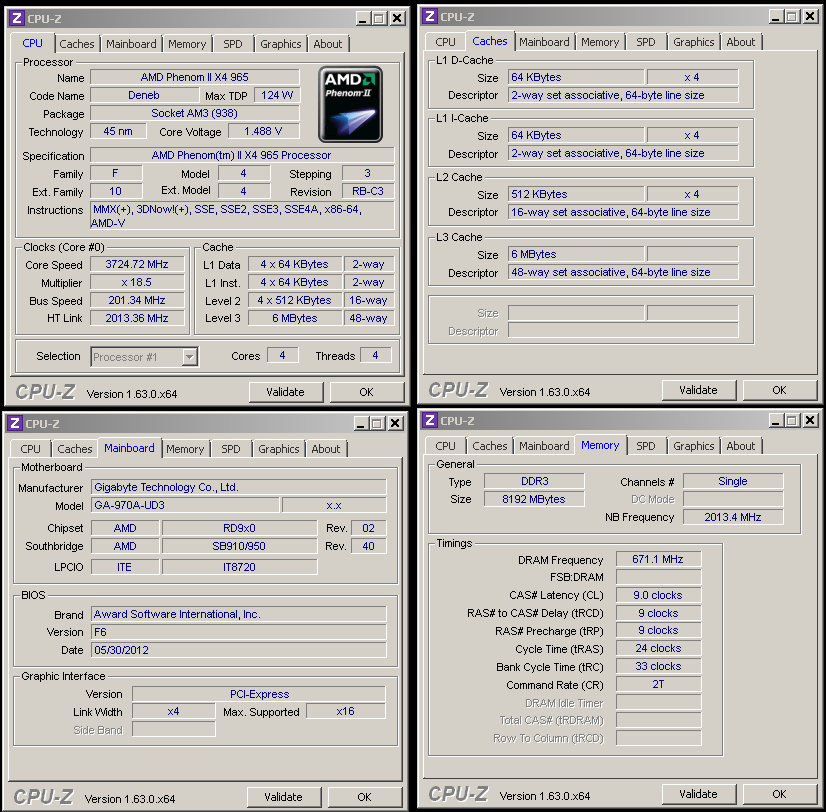
Task: Click the memory Size value 8192 MBytes
Action: 534,499
